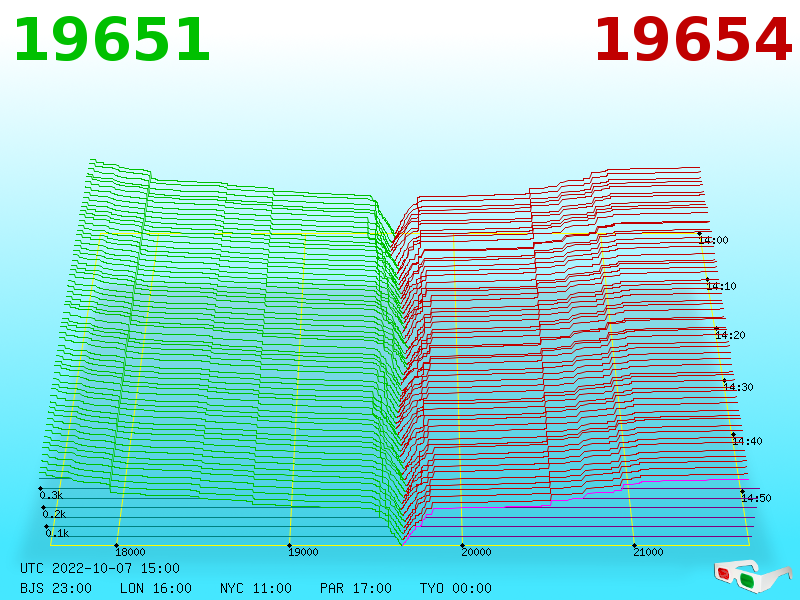Click the 14:00 time axis marker
The height and width of the screenshot is (600, 800).
(x=713, y=240)
